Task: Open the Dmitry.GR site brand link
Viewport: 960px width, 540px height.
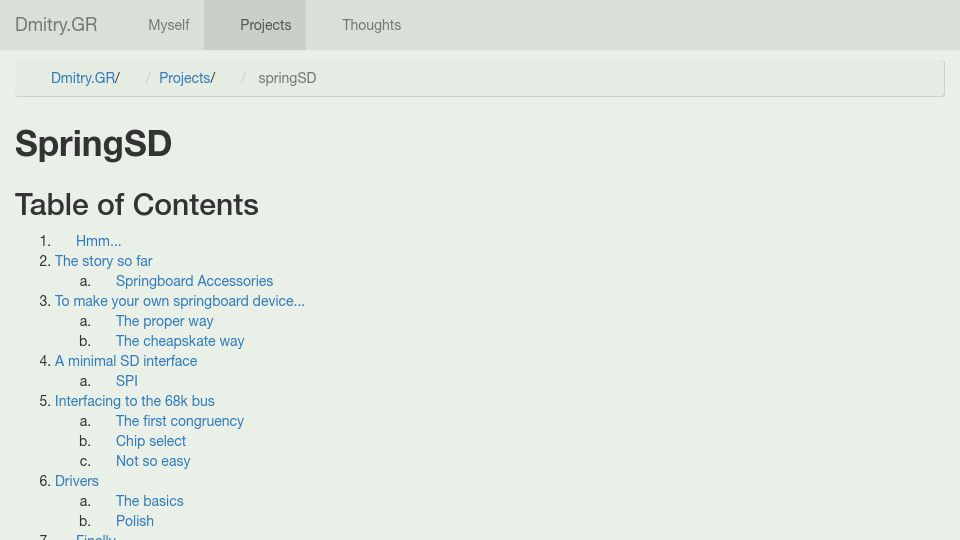Action: coord(56,24)
